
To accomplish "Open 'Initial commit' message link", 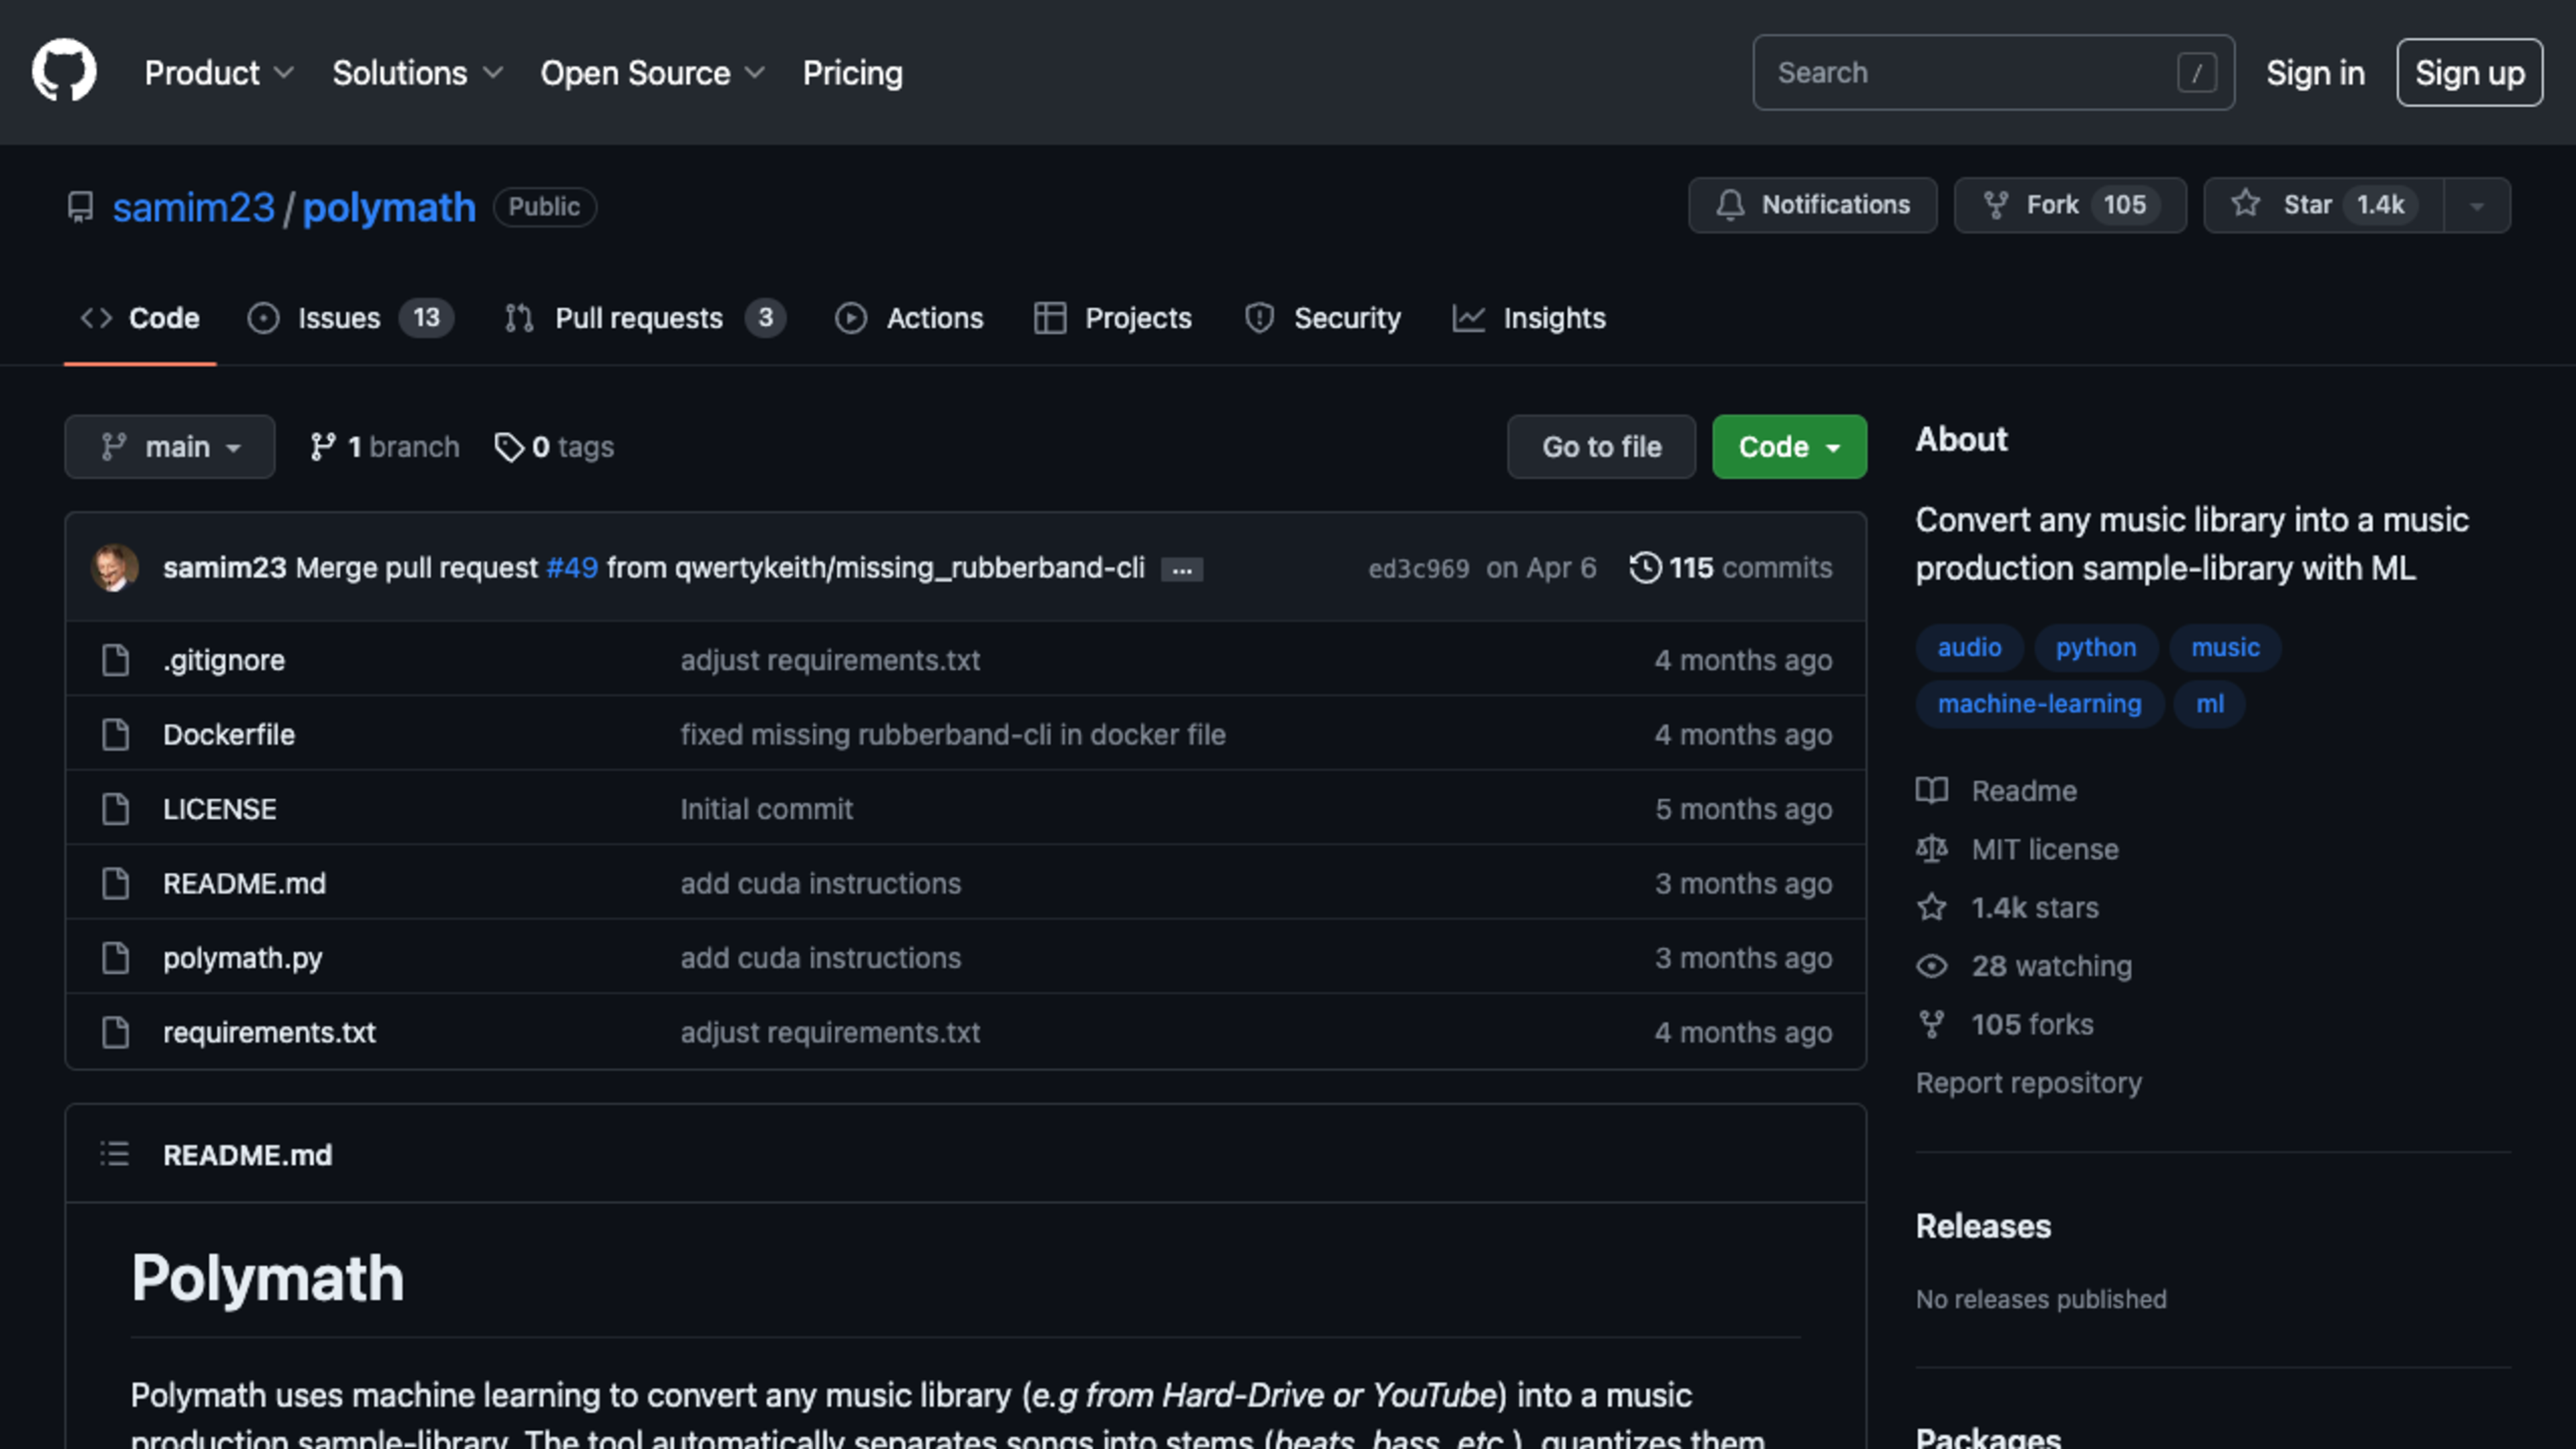I will [x=766, y=809].
